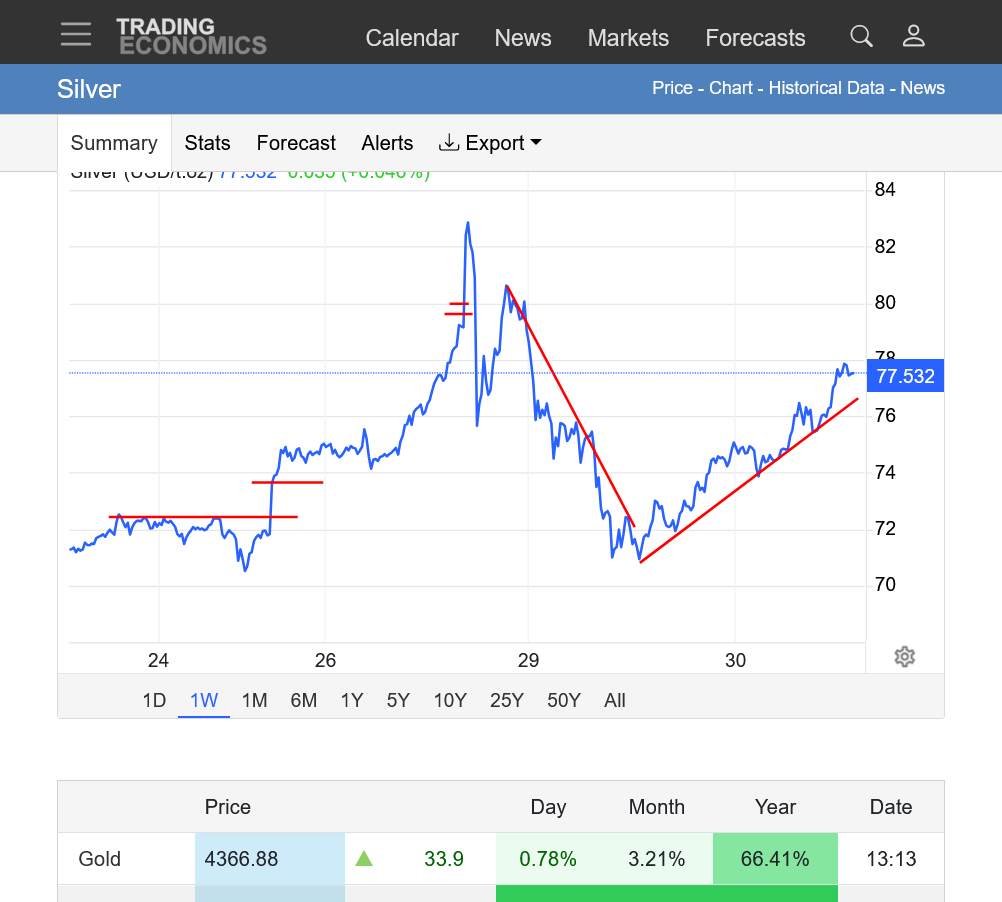Click the green up arrow for Gold
The image size is (1002, 902).
pyautogui.click(x=364, y=859)
